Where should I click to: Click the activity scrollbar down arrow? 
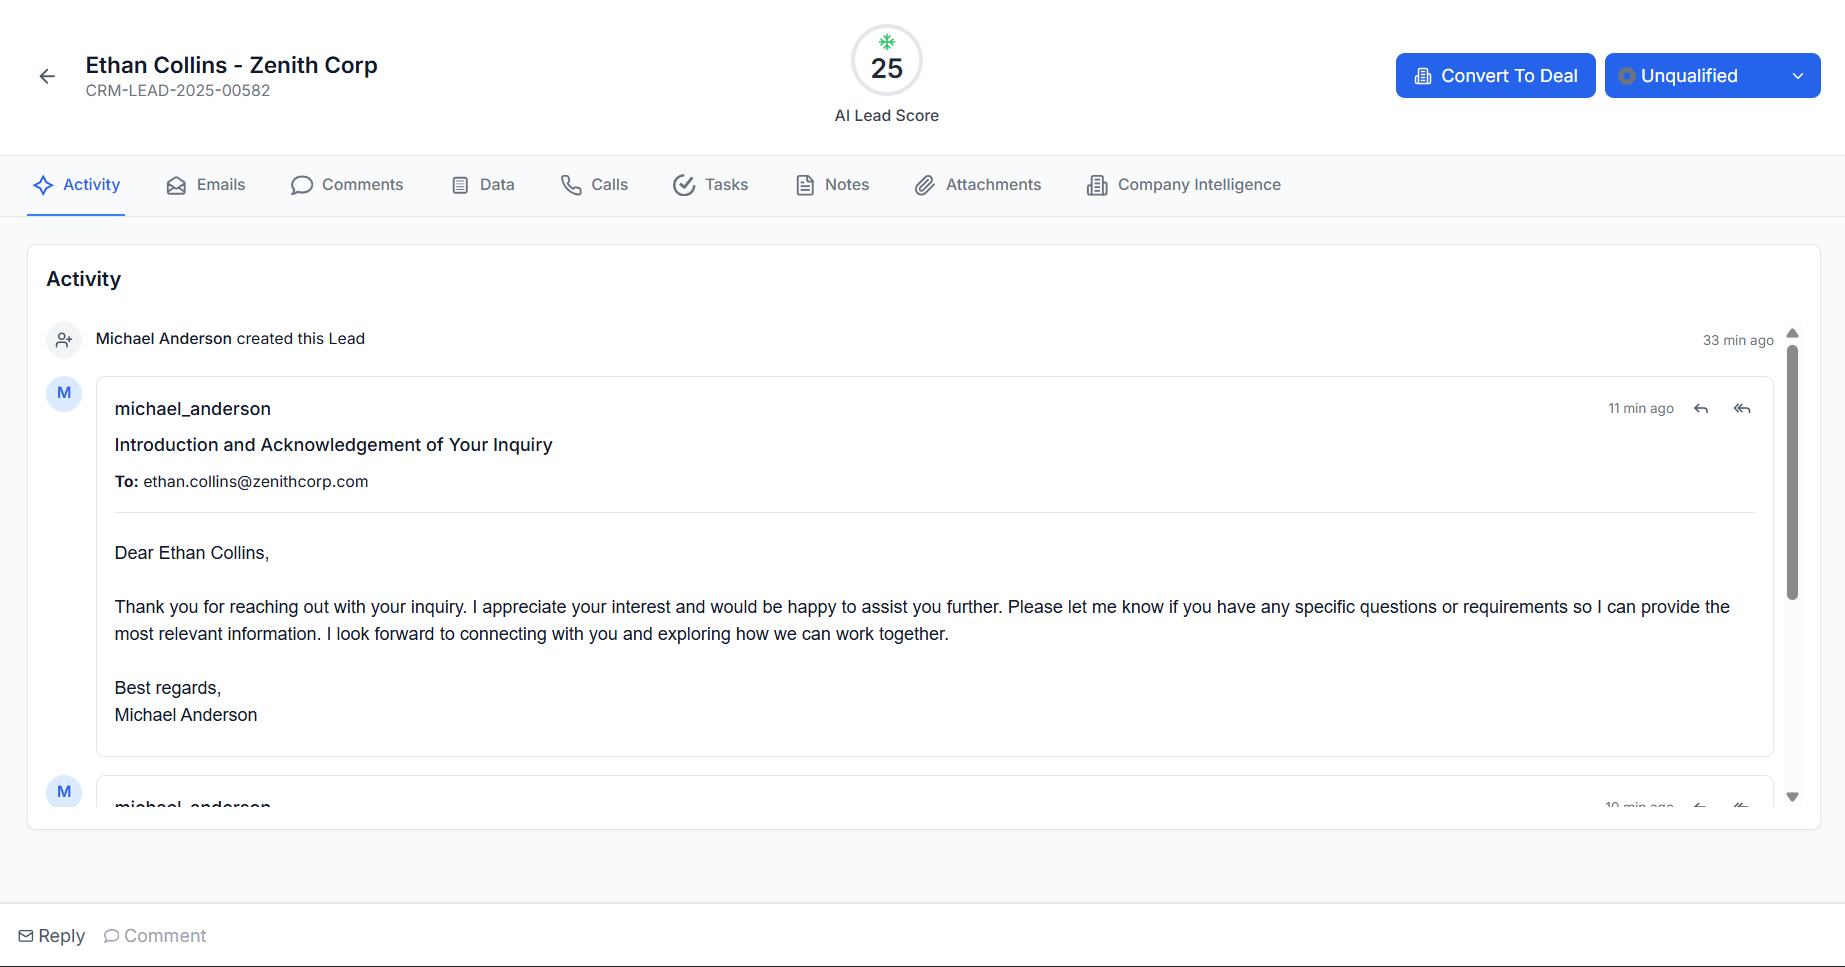[x=1792, y=797]
